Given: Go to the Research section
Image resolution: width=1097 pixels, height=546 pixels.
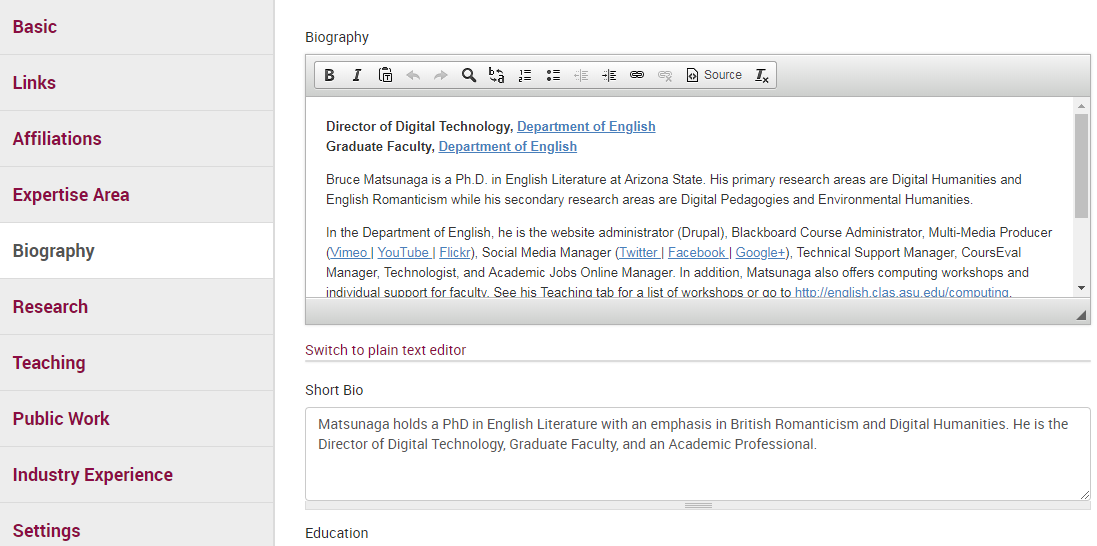Looking at the screenshot, I should [x=50, y=307].
